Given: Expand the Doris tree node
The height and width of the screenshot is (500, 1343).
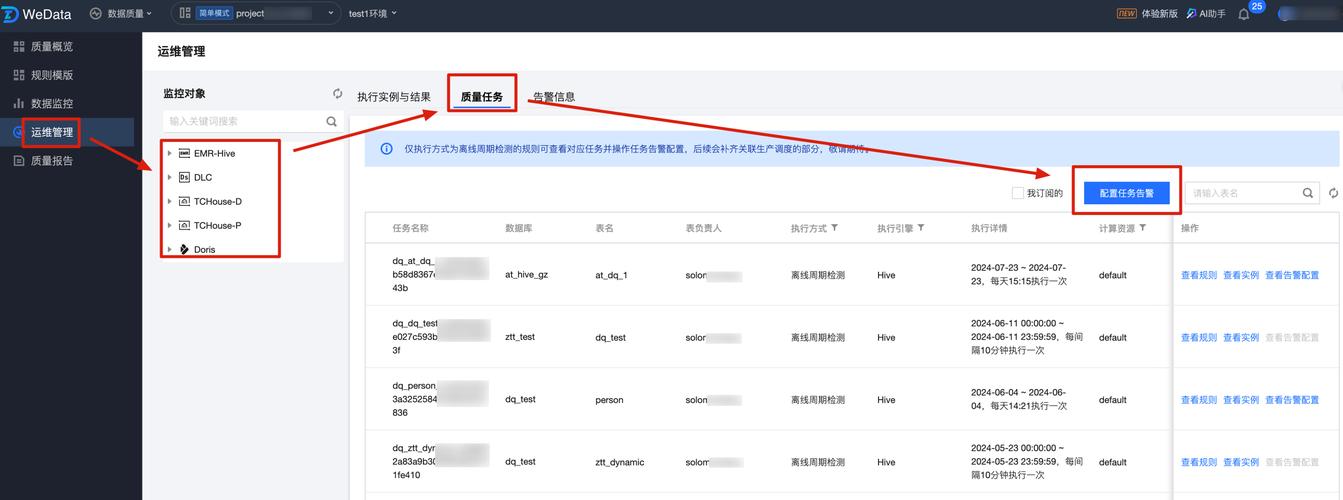Looking at the screenshot, I should (169, 250).
